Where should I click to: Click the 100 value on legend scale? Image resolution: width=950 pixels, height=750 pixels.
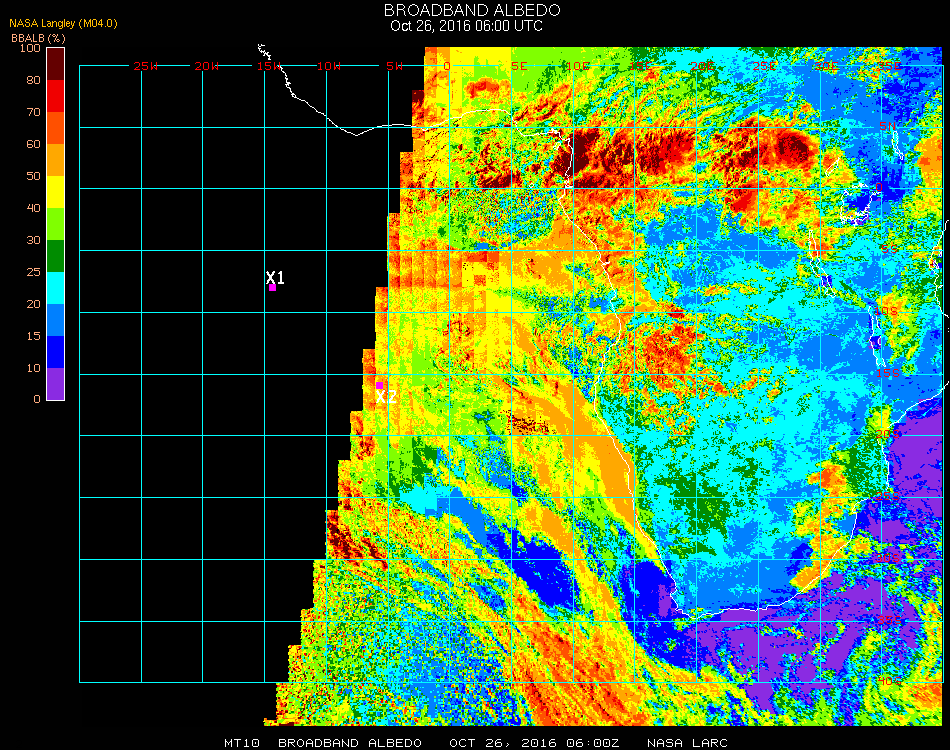tap(30, 48)
